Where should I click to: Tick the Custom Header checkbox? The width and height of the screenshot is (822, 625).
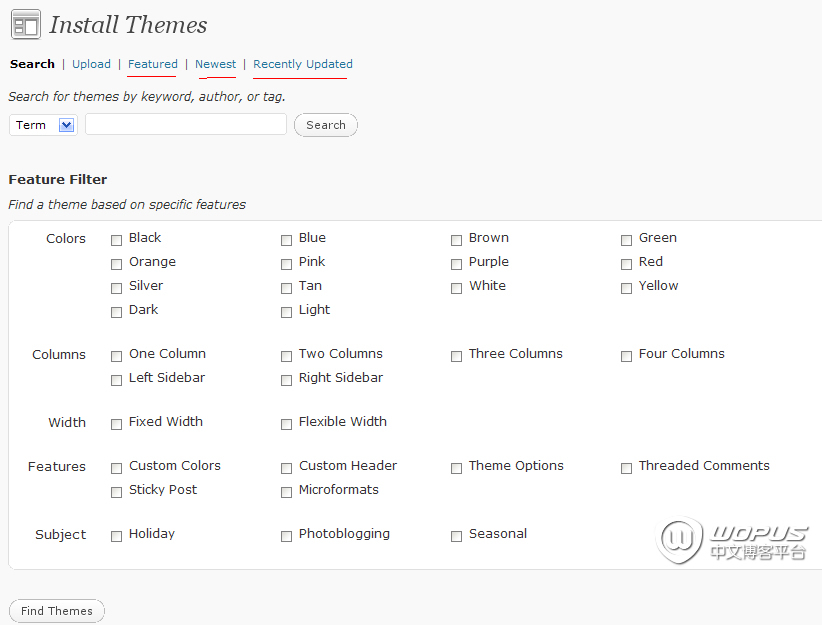tap(287, 468)
